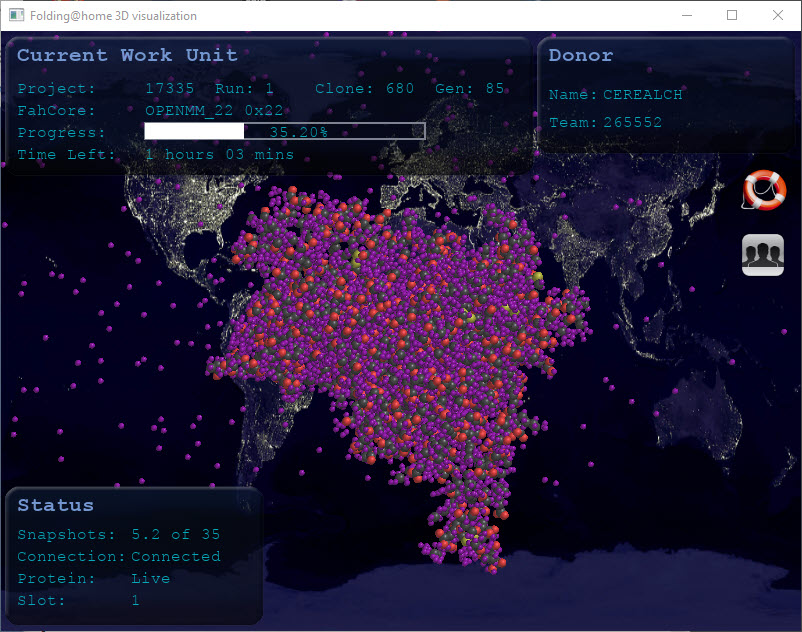The image size is (802, 632).
Task: Minimize the Folding@home 3D visualization window
Action: tap(687, 15)
